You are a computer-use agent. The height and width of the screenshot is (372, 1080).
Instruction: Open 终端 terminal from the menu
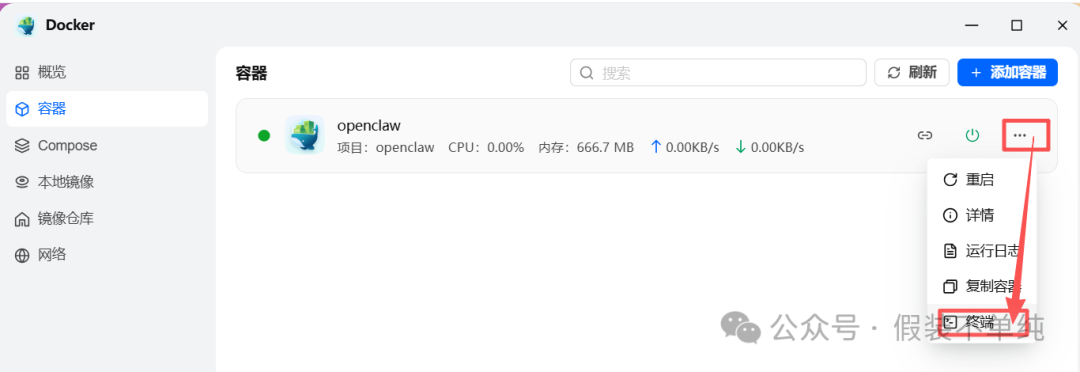pos(982,322)
